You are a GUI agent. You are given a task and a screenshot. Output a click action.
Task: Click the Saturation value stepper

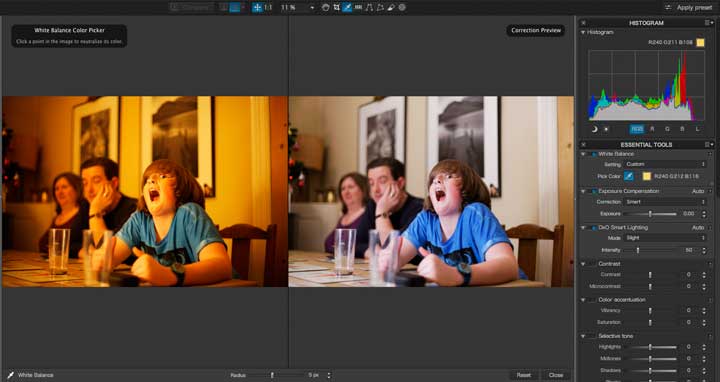[x=704, y=322]
